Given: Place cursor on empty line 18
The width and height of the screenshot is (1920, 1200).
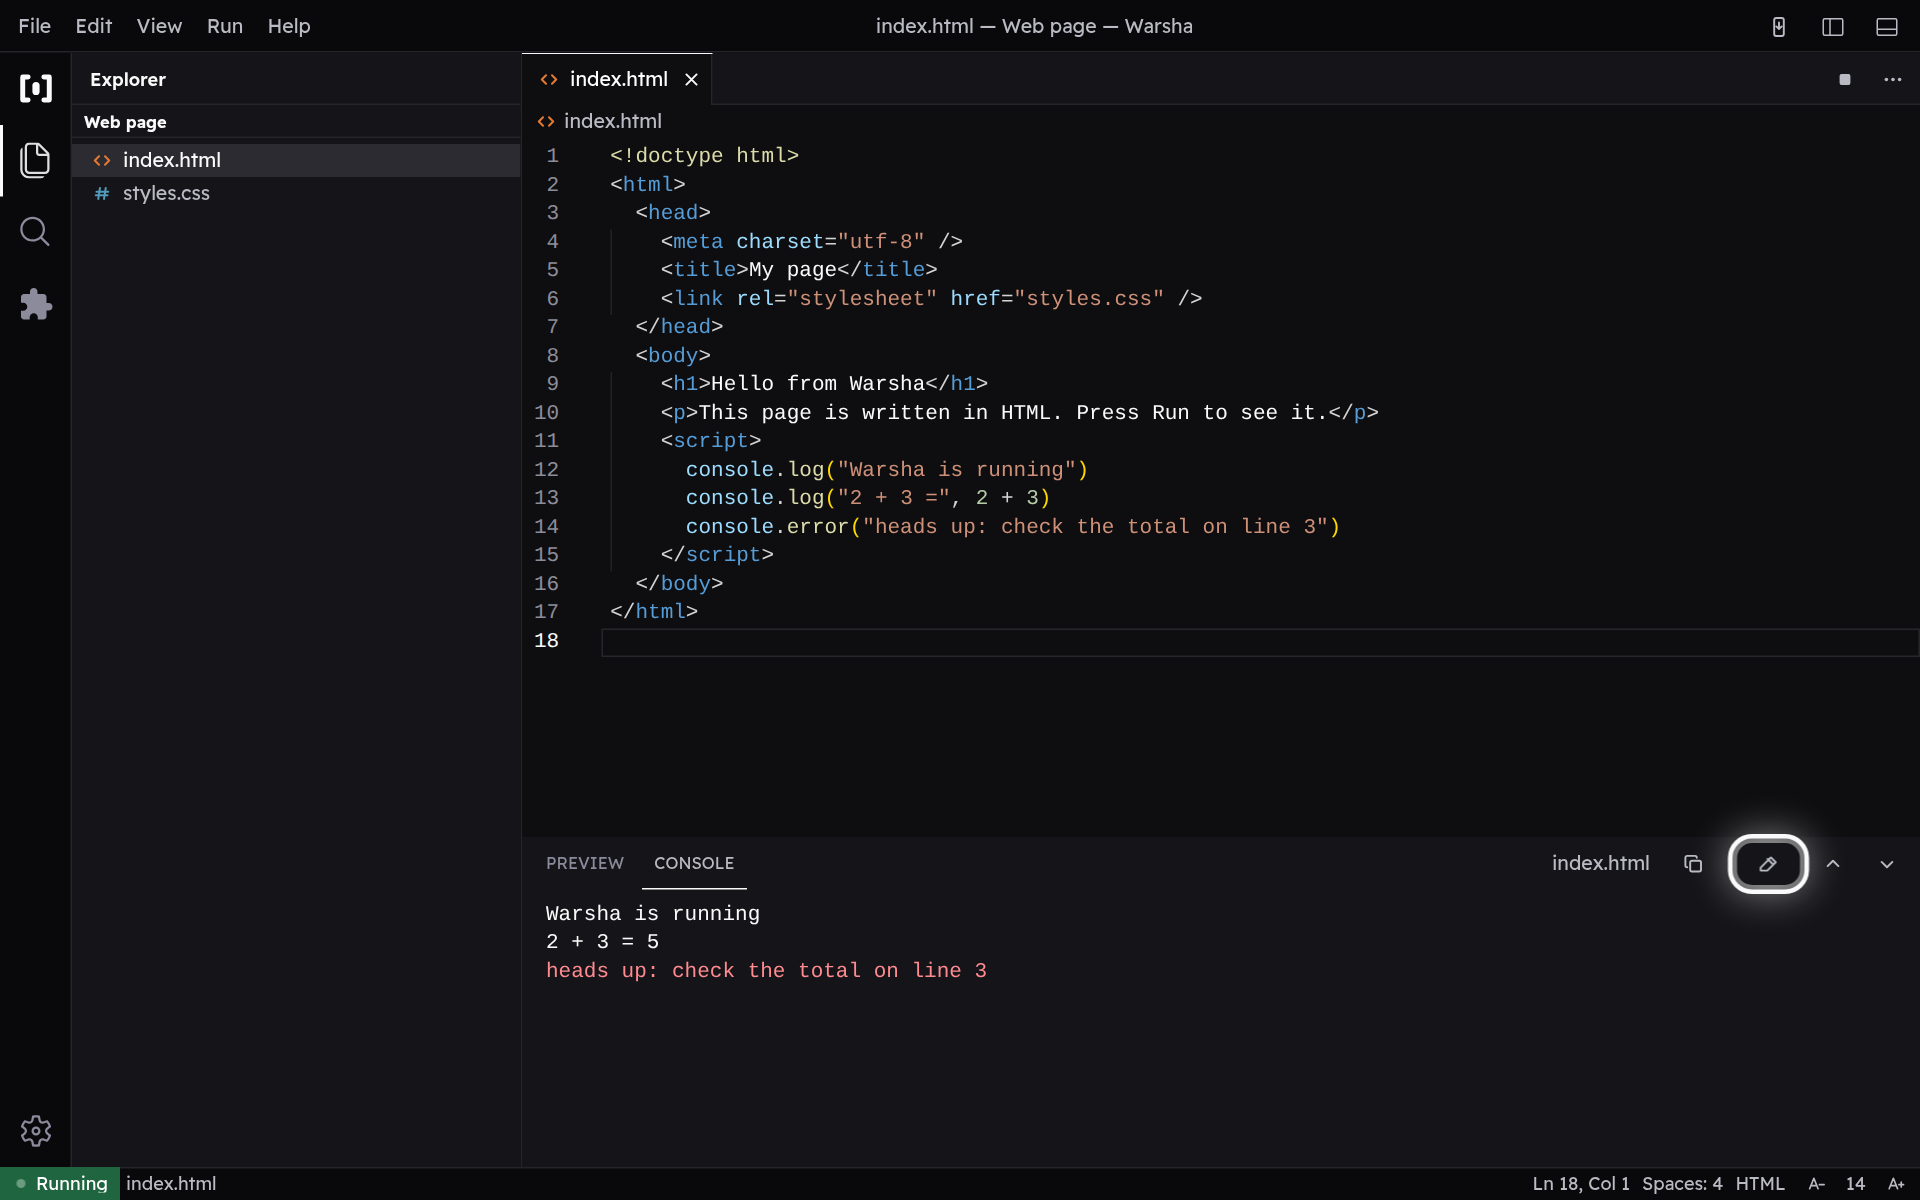Looking at the screenshot, I should click(1260, 642).
